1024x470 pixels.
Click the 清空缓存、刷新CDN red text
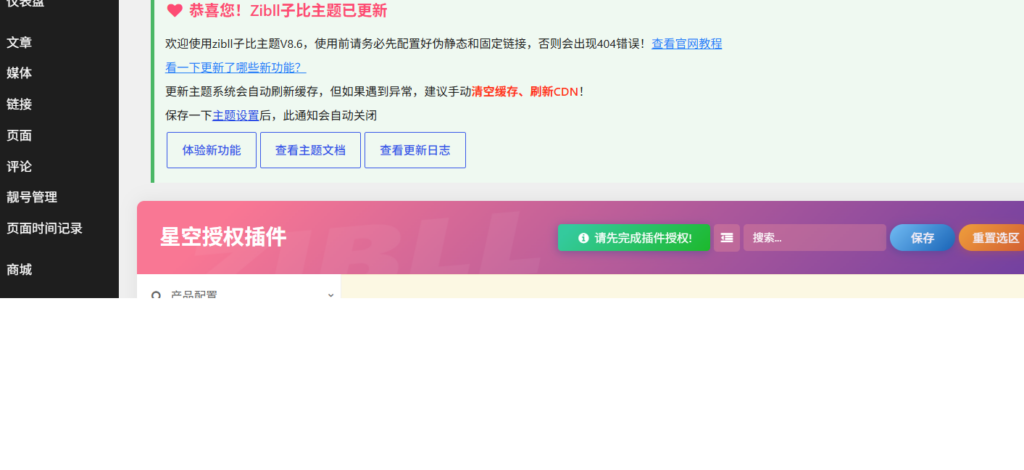524,92
